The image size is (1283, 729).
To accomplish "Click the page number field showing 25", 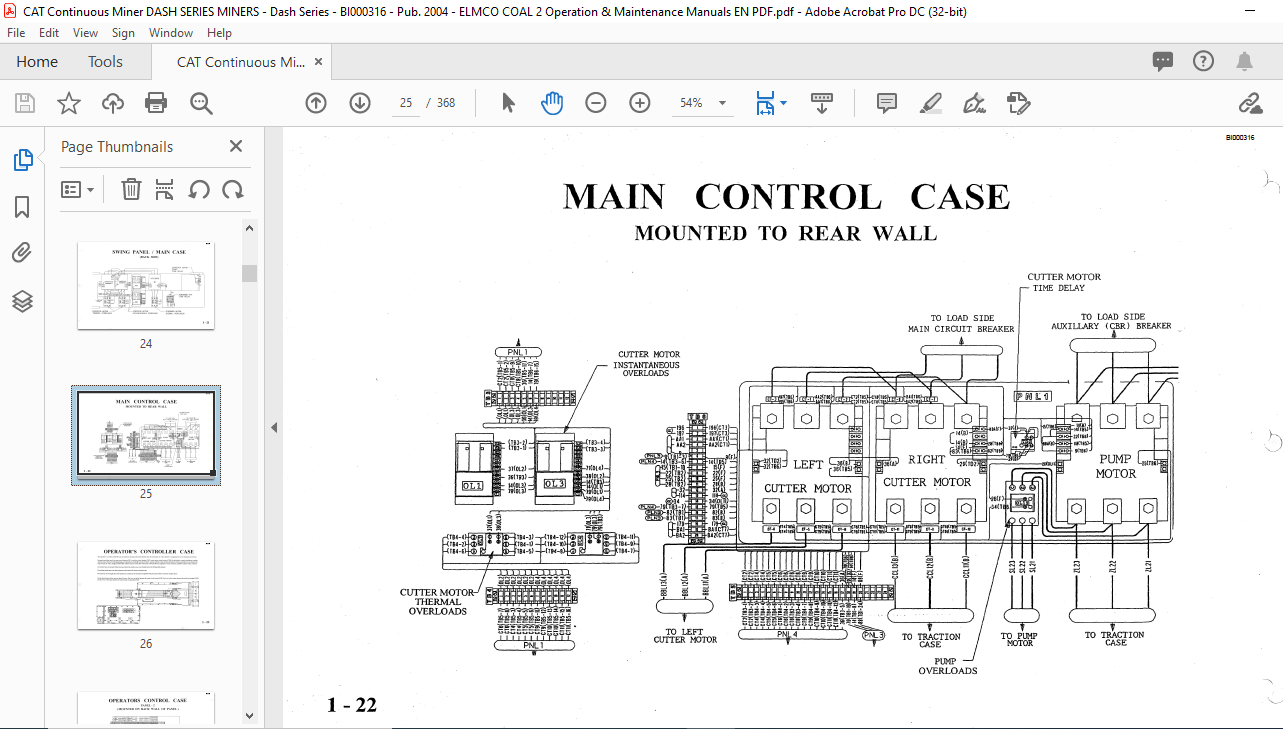I will point(406,103).
